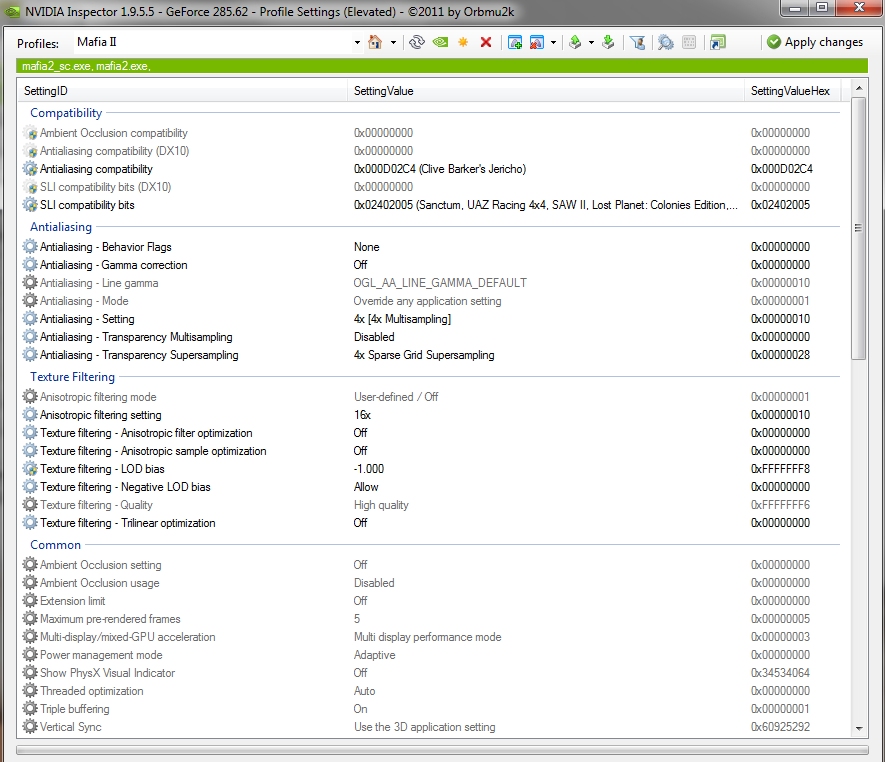The image size is (885, 762).
Task: Click gear icon beside Triple buffering
Action: point(30,710)
